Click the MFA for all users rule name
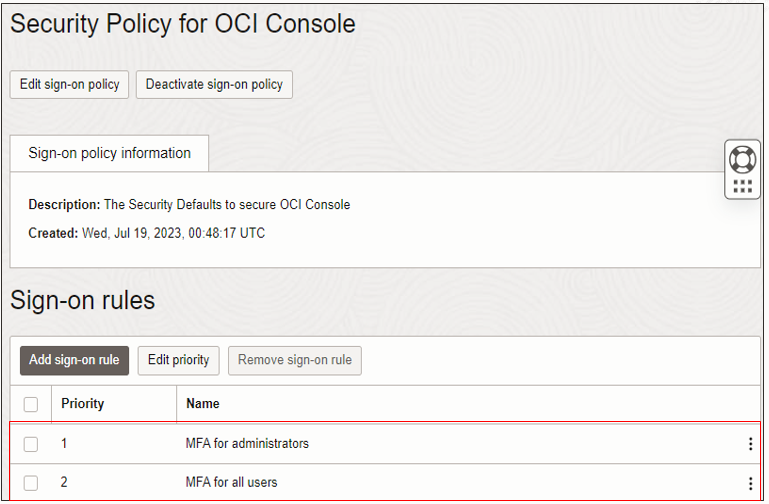Image resolution: width=769 pixels, height=504 pixels. [x=231, y=482]
